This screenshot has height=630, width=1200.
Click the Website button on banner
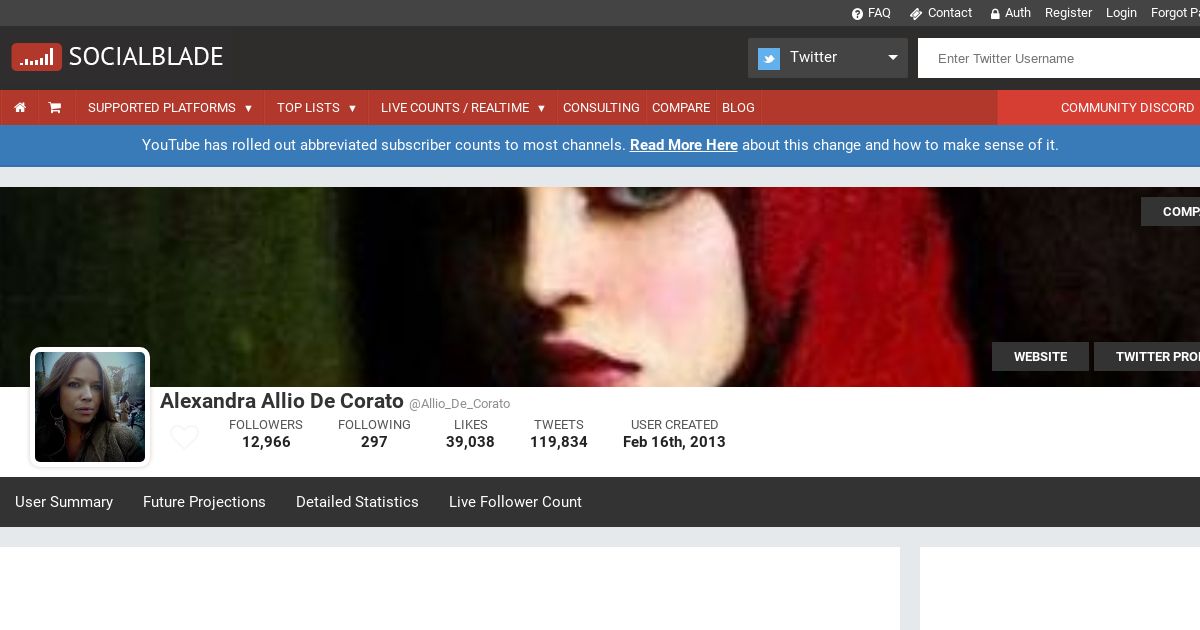1040,357
